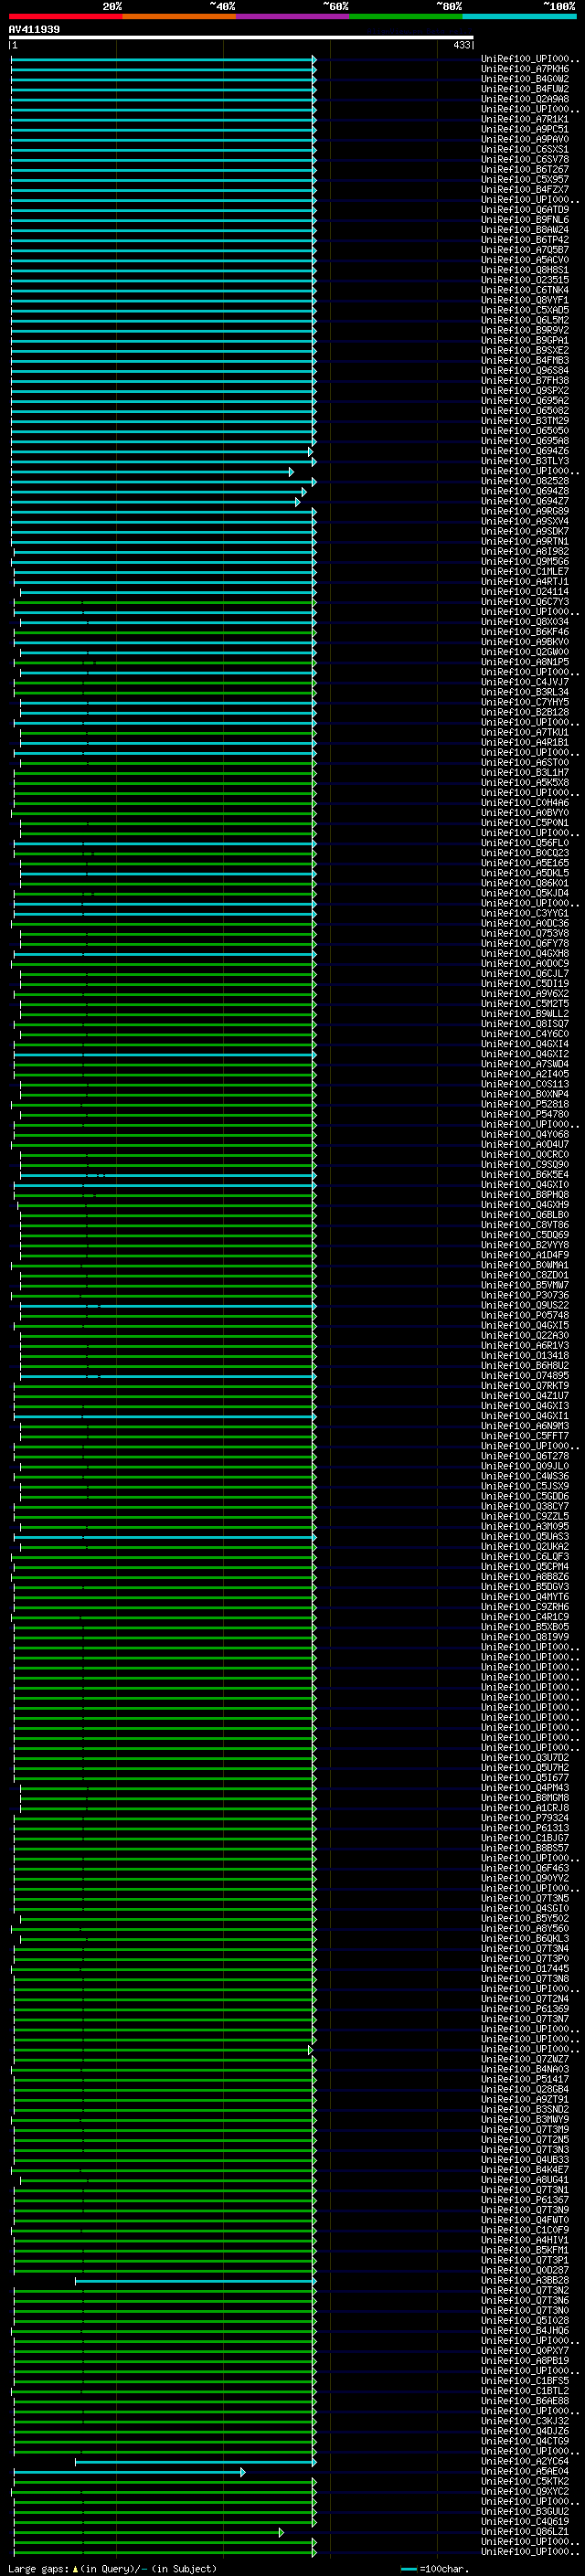Select hit UniRef100_A5ACV0
This screenshot has width=585, height=2576.
pos(525,260)
